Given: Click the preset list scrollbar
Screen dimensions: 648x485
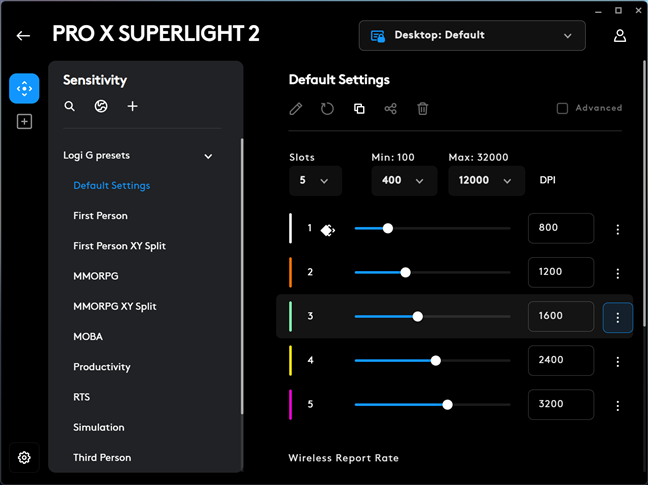Looking at the screenshot, I should pyautogui.click(x=242, y=276).
